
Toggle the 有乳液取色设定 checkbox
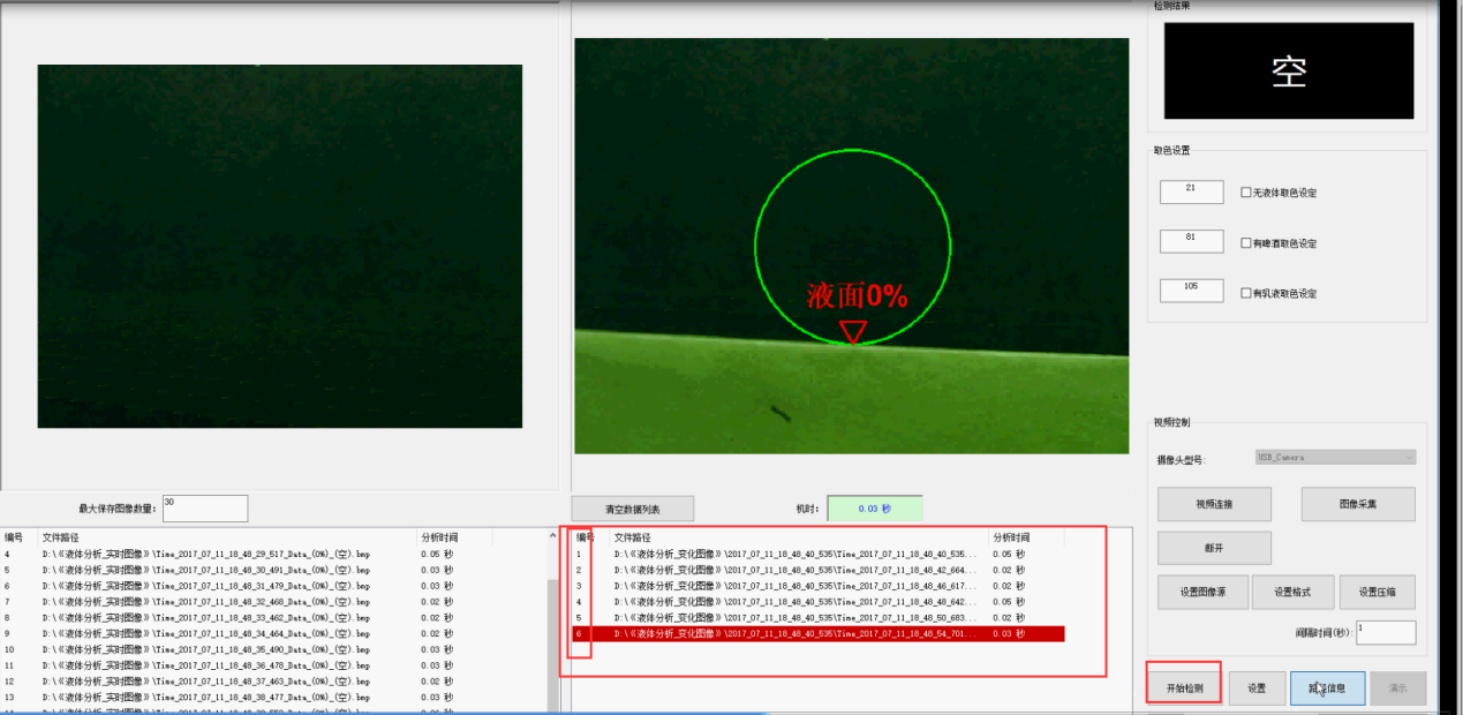click(x=1246, y=294)
